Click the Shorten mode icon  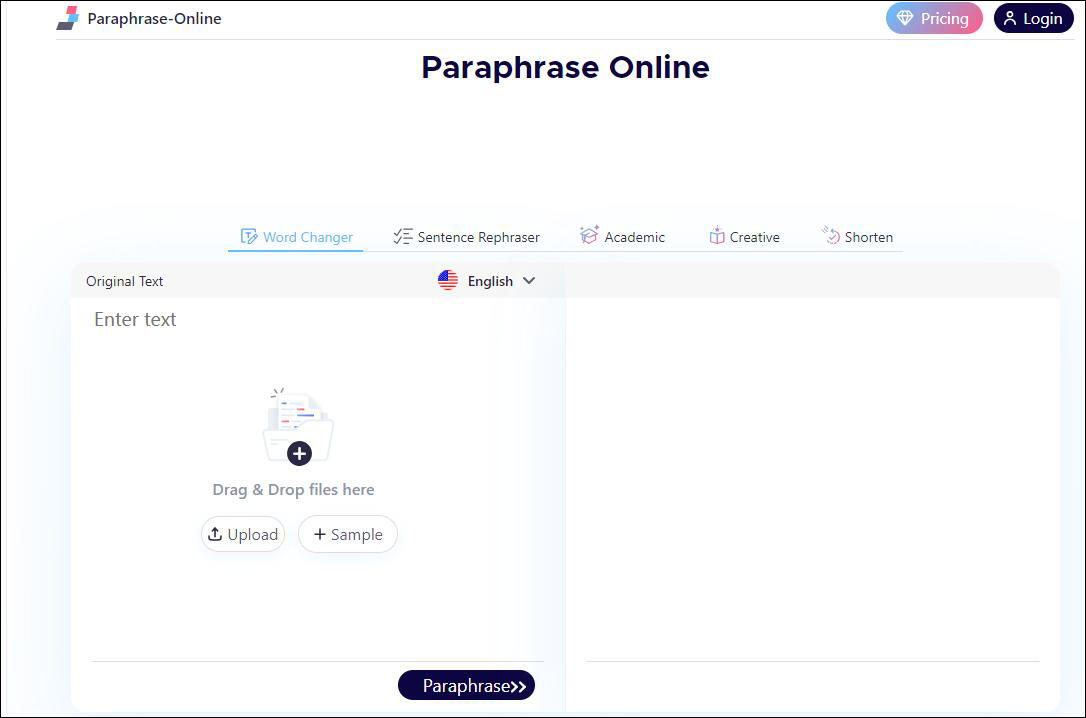click(x=830, y=235)
